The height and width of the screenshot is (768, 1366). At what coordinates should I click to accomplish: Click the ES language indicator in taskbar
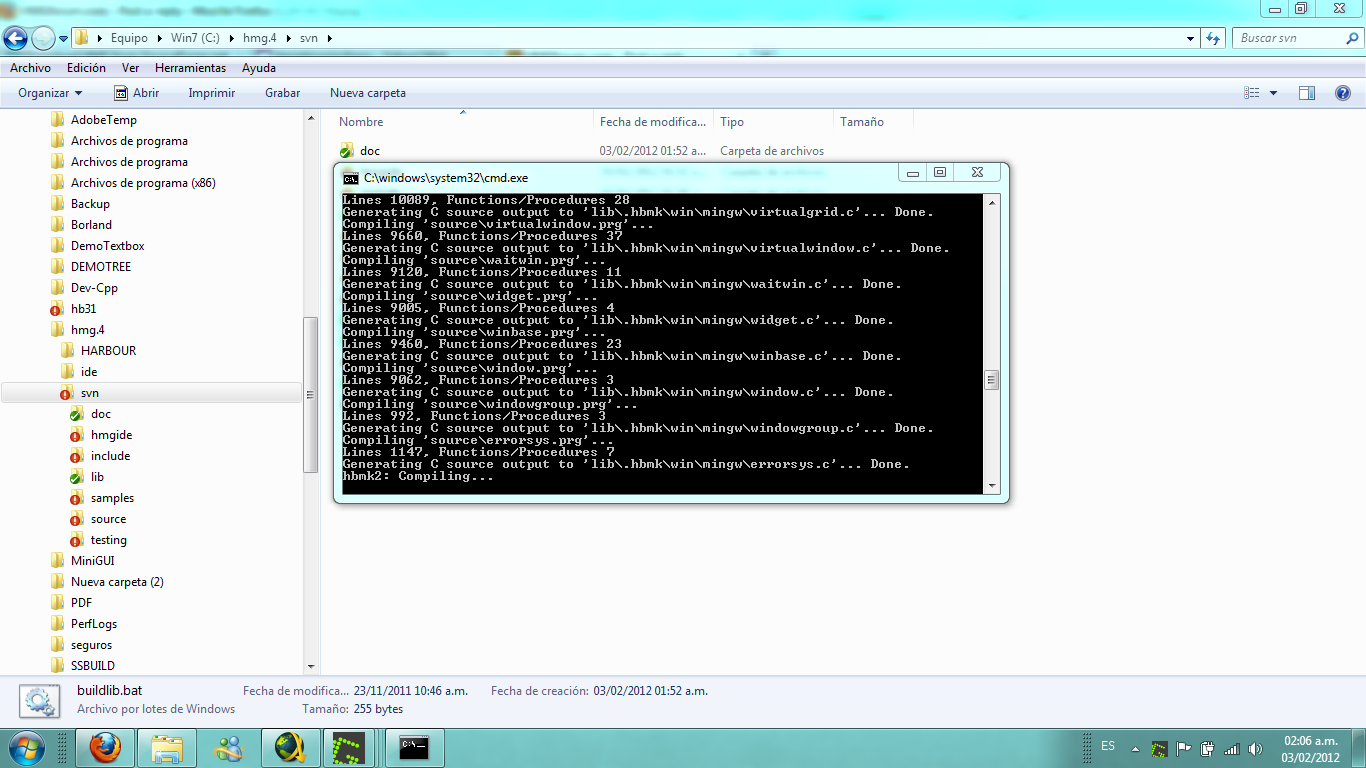pos(1108,746)
